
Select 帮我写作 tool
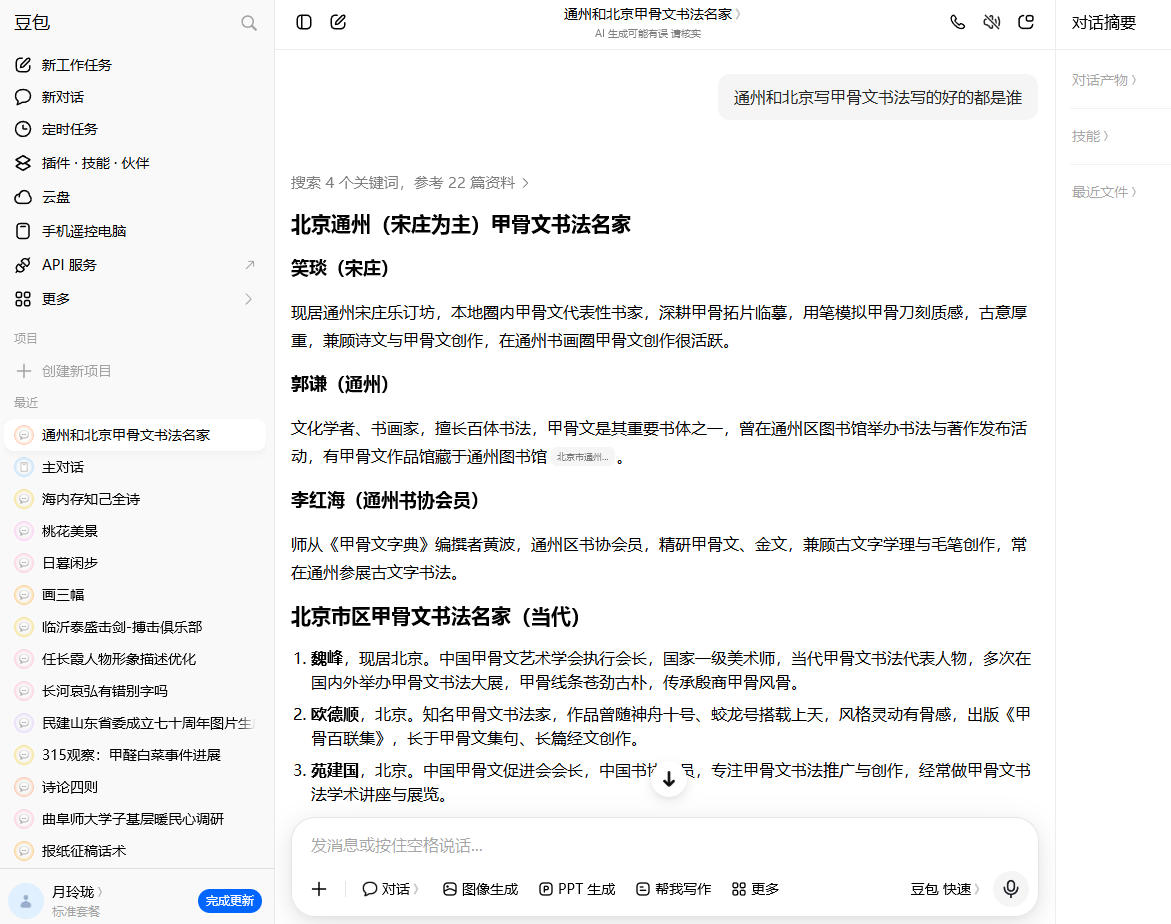tap(673, 889)
